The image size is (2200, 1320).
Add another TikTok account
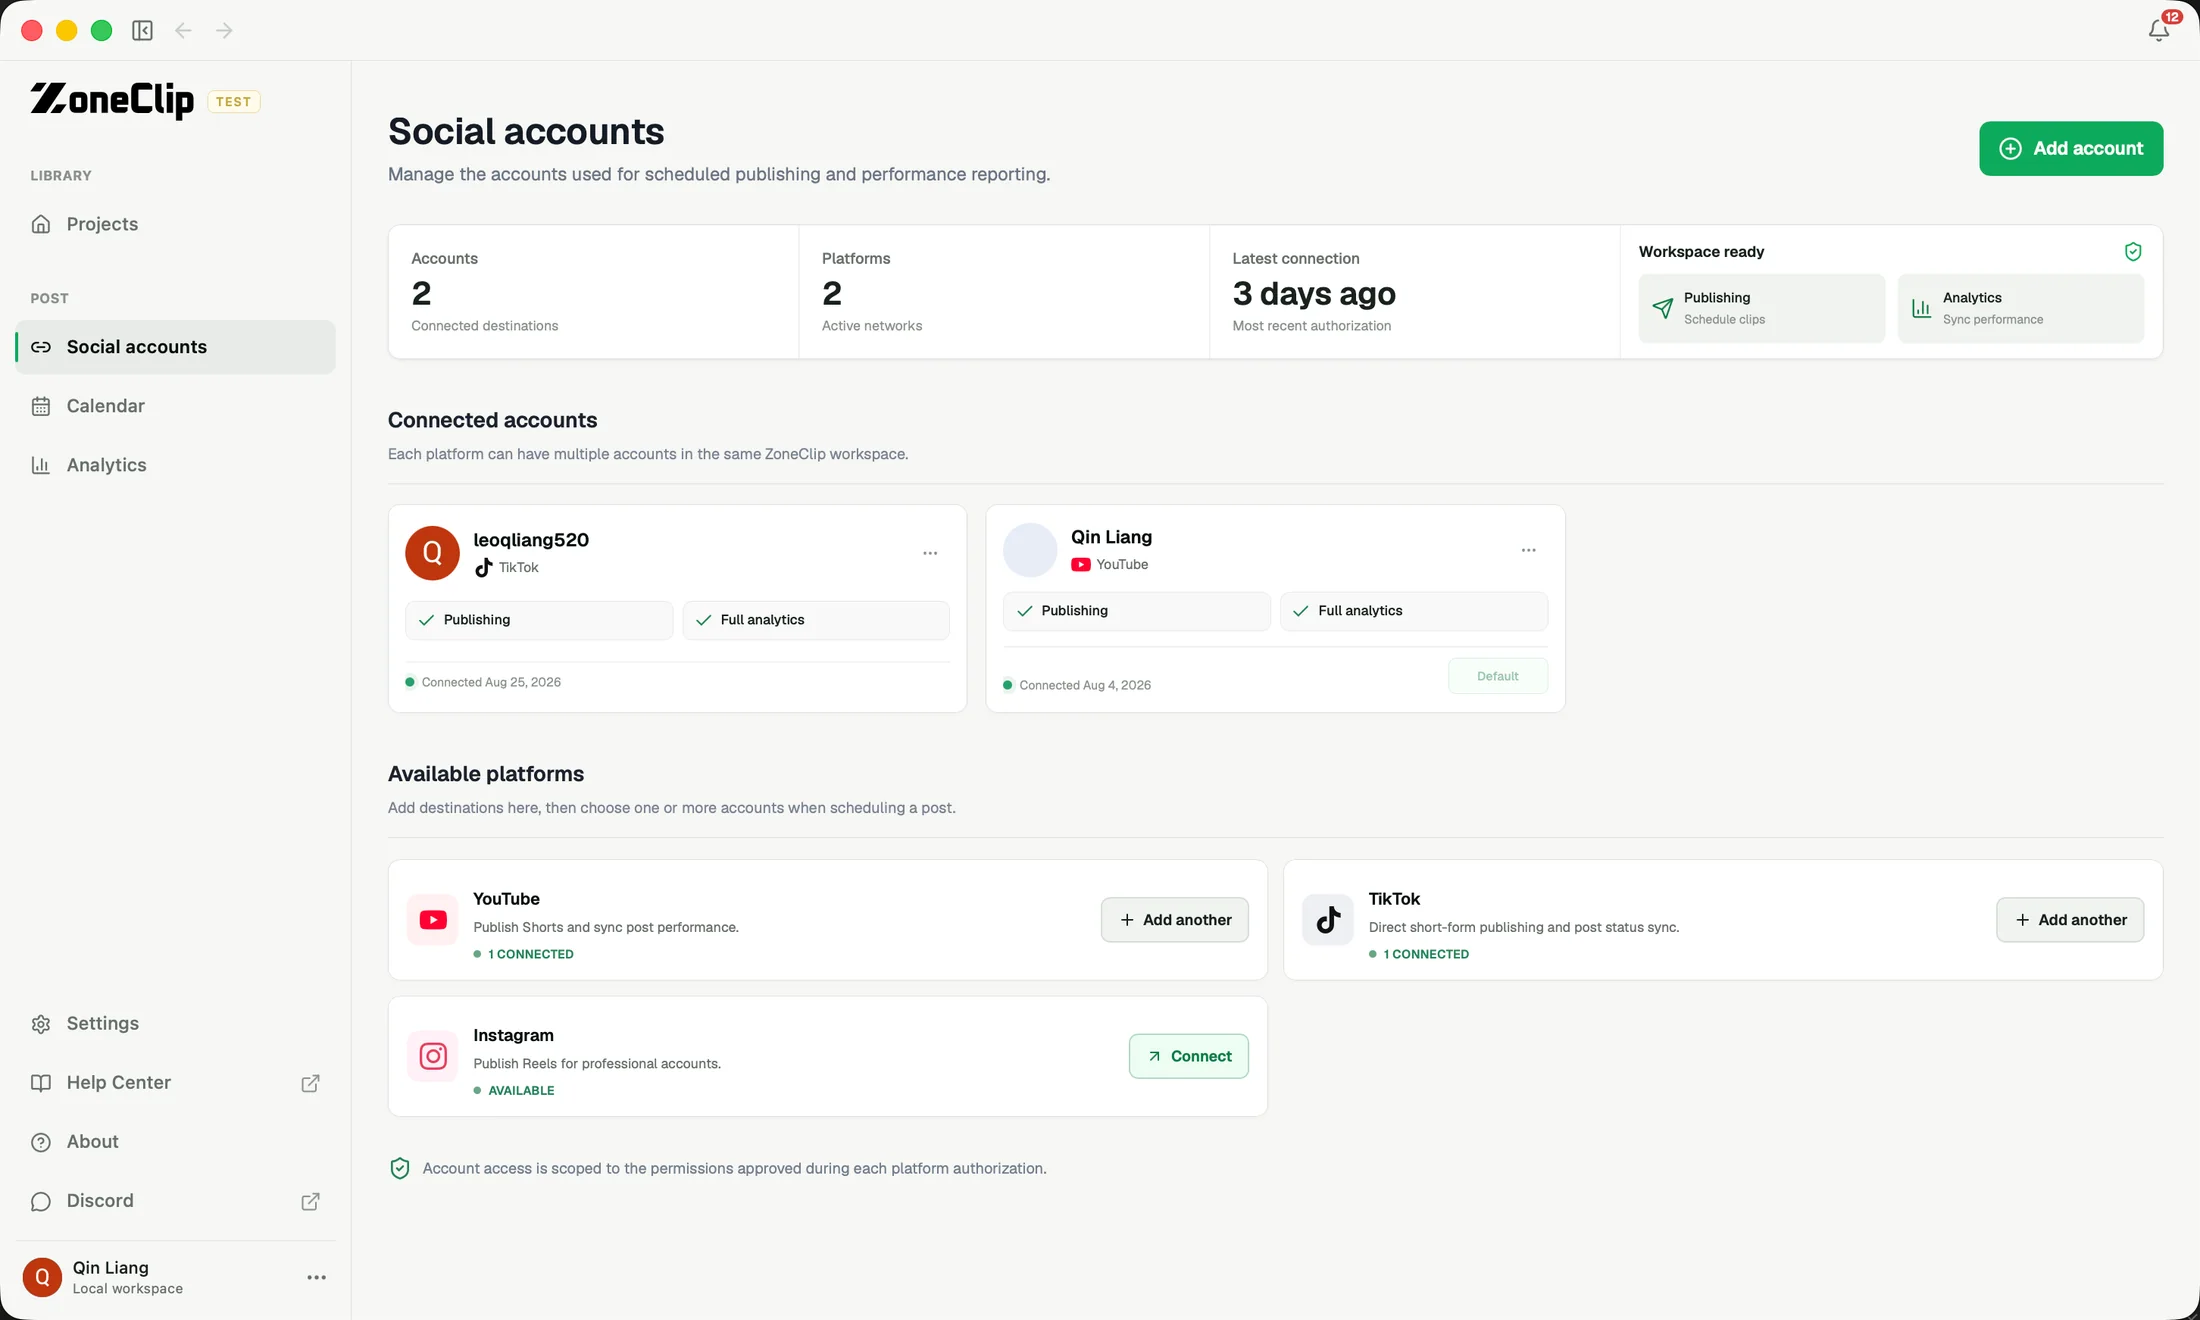click(x=2070, y=920)
